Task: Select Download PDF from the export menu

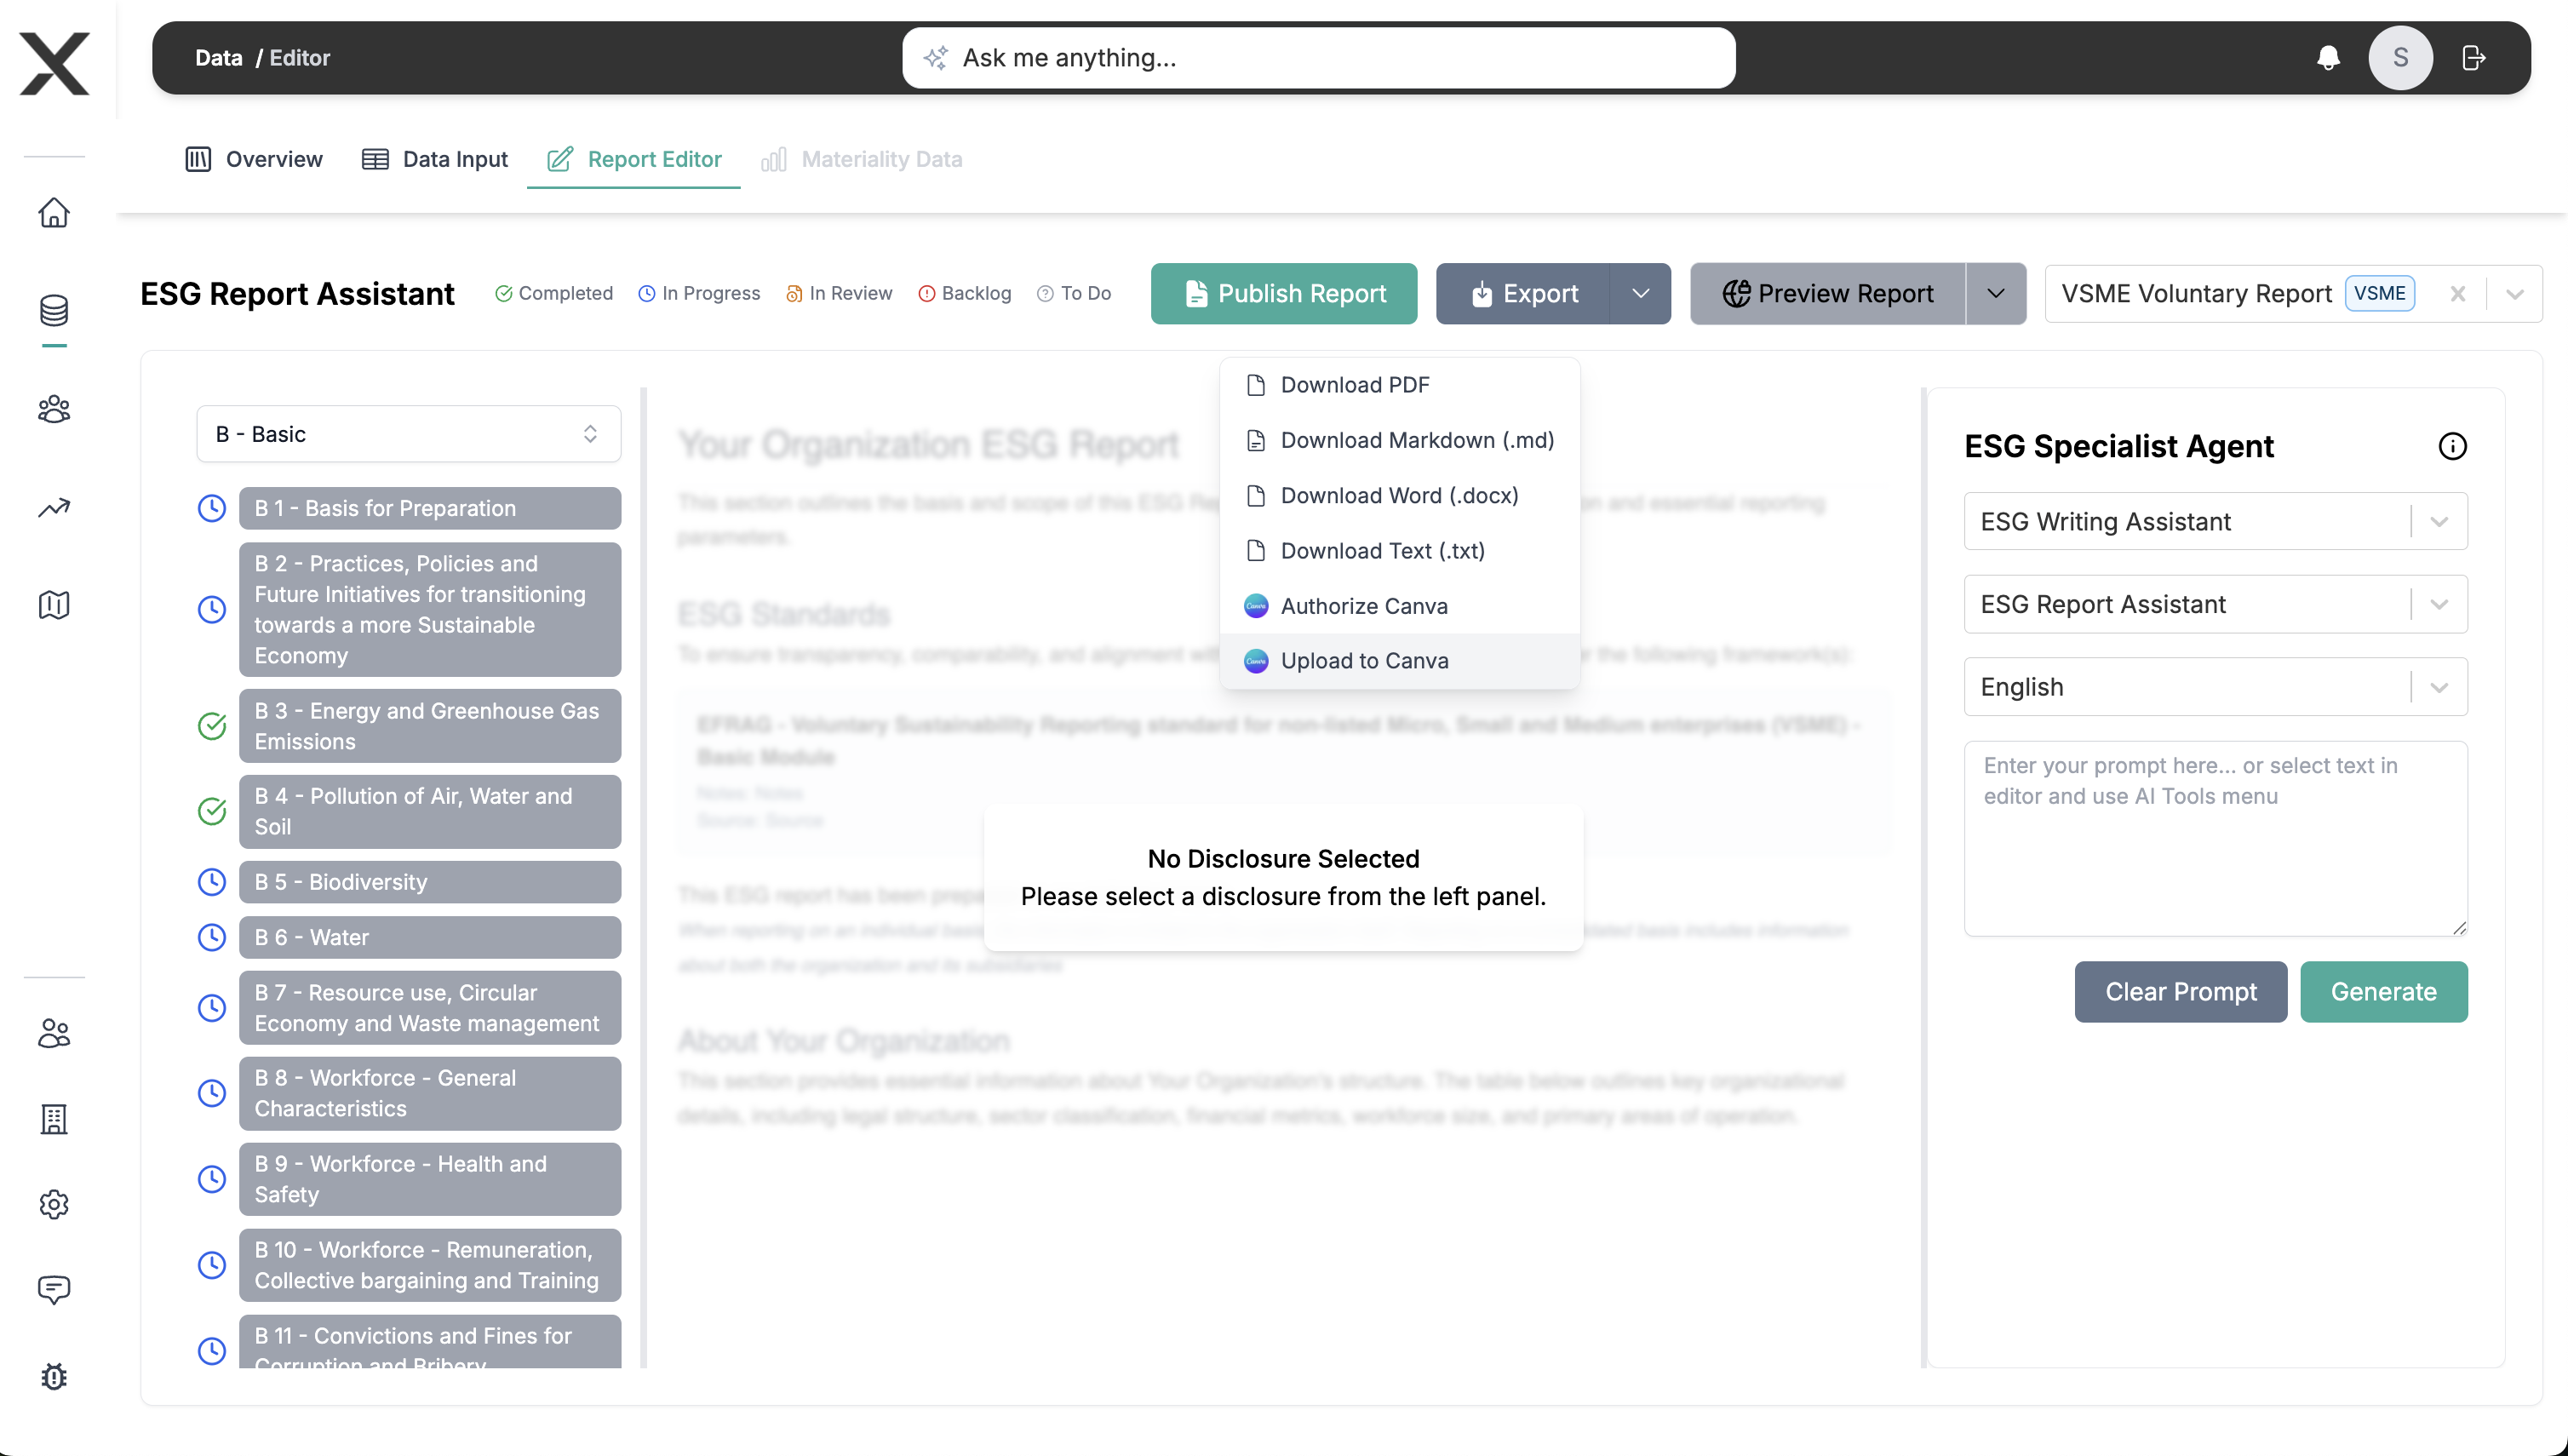Action: click(1355, 384)
